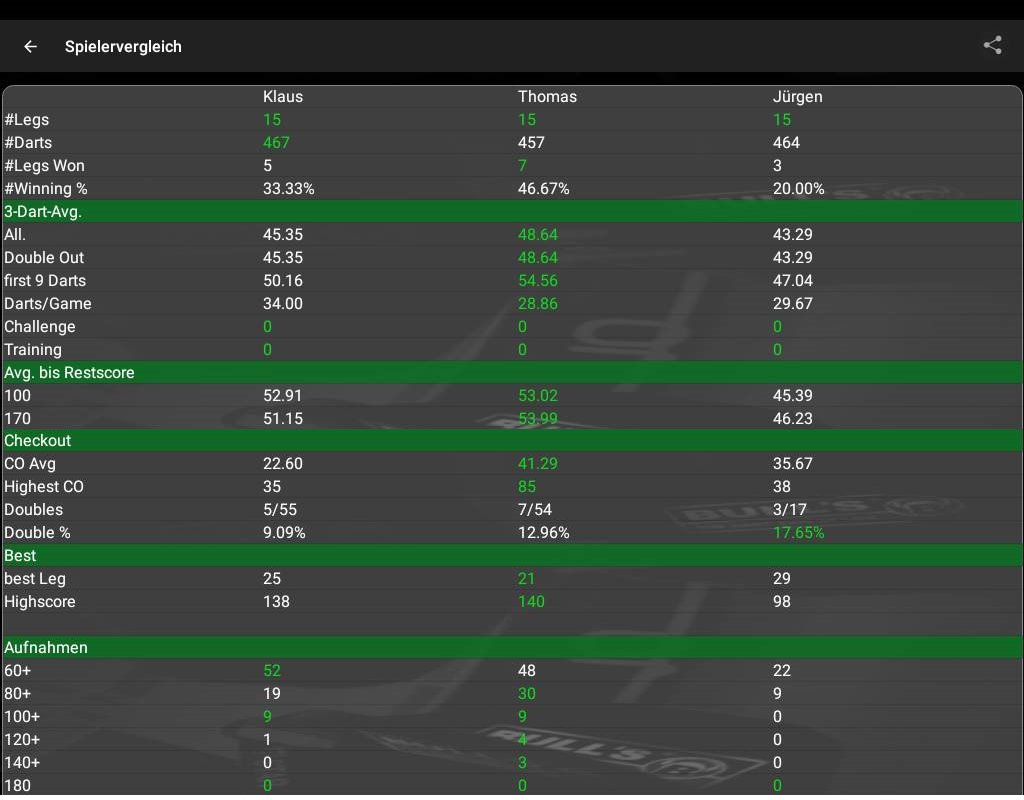Screen dimensions: 1024x800
Task: Tap the Avg. bis Restscore section header
Action: coord(69,372)
